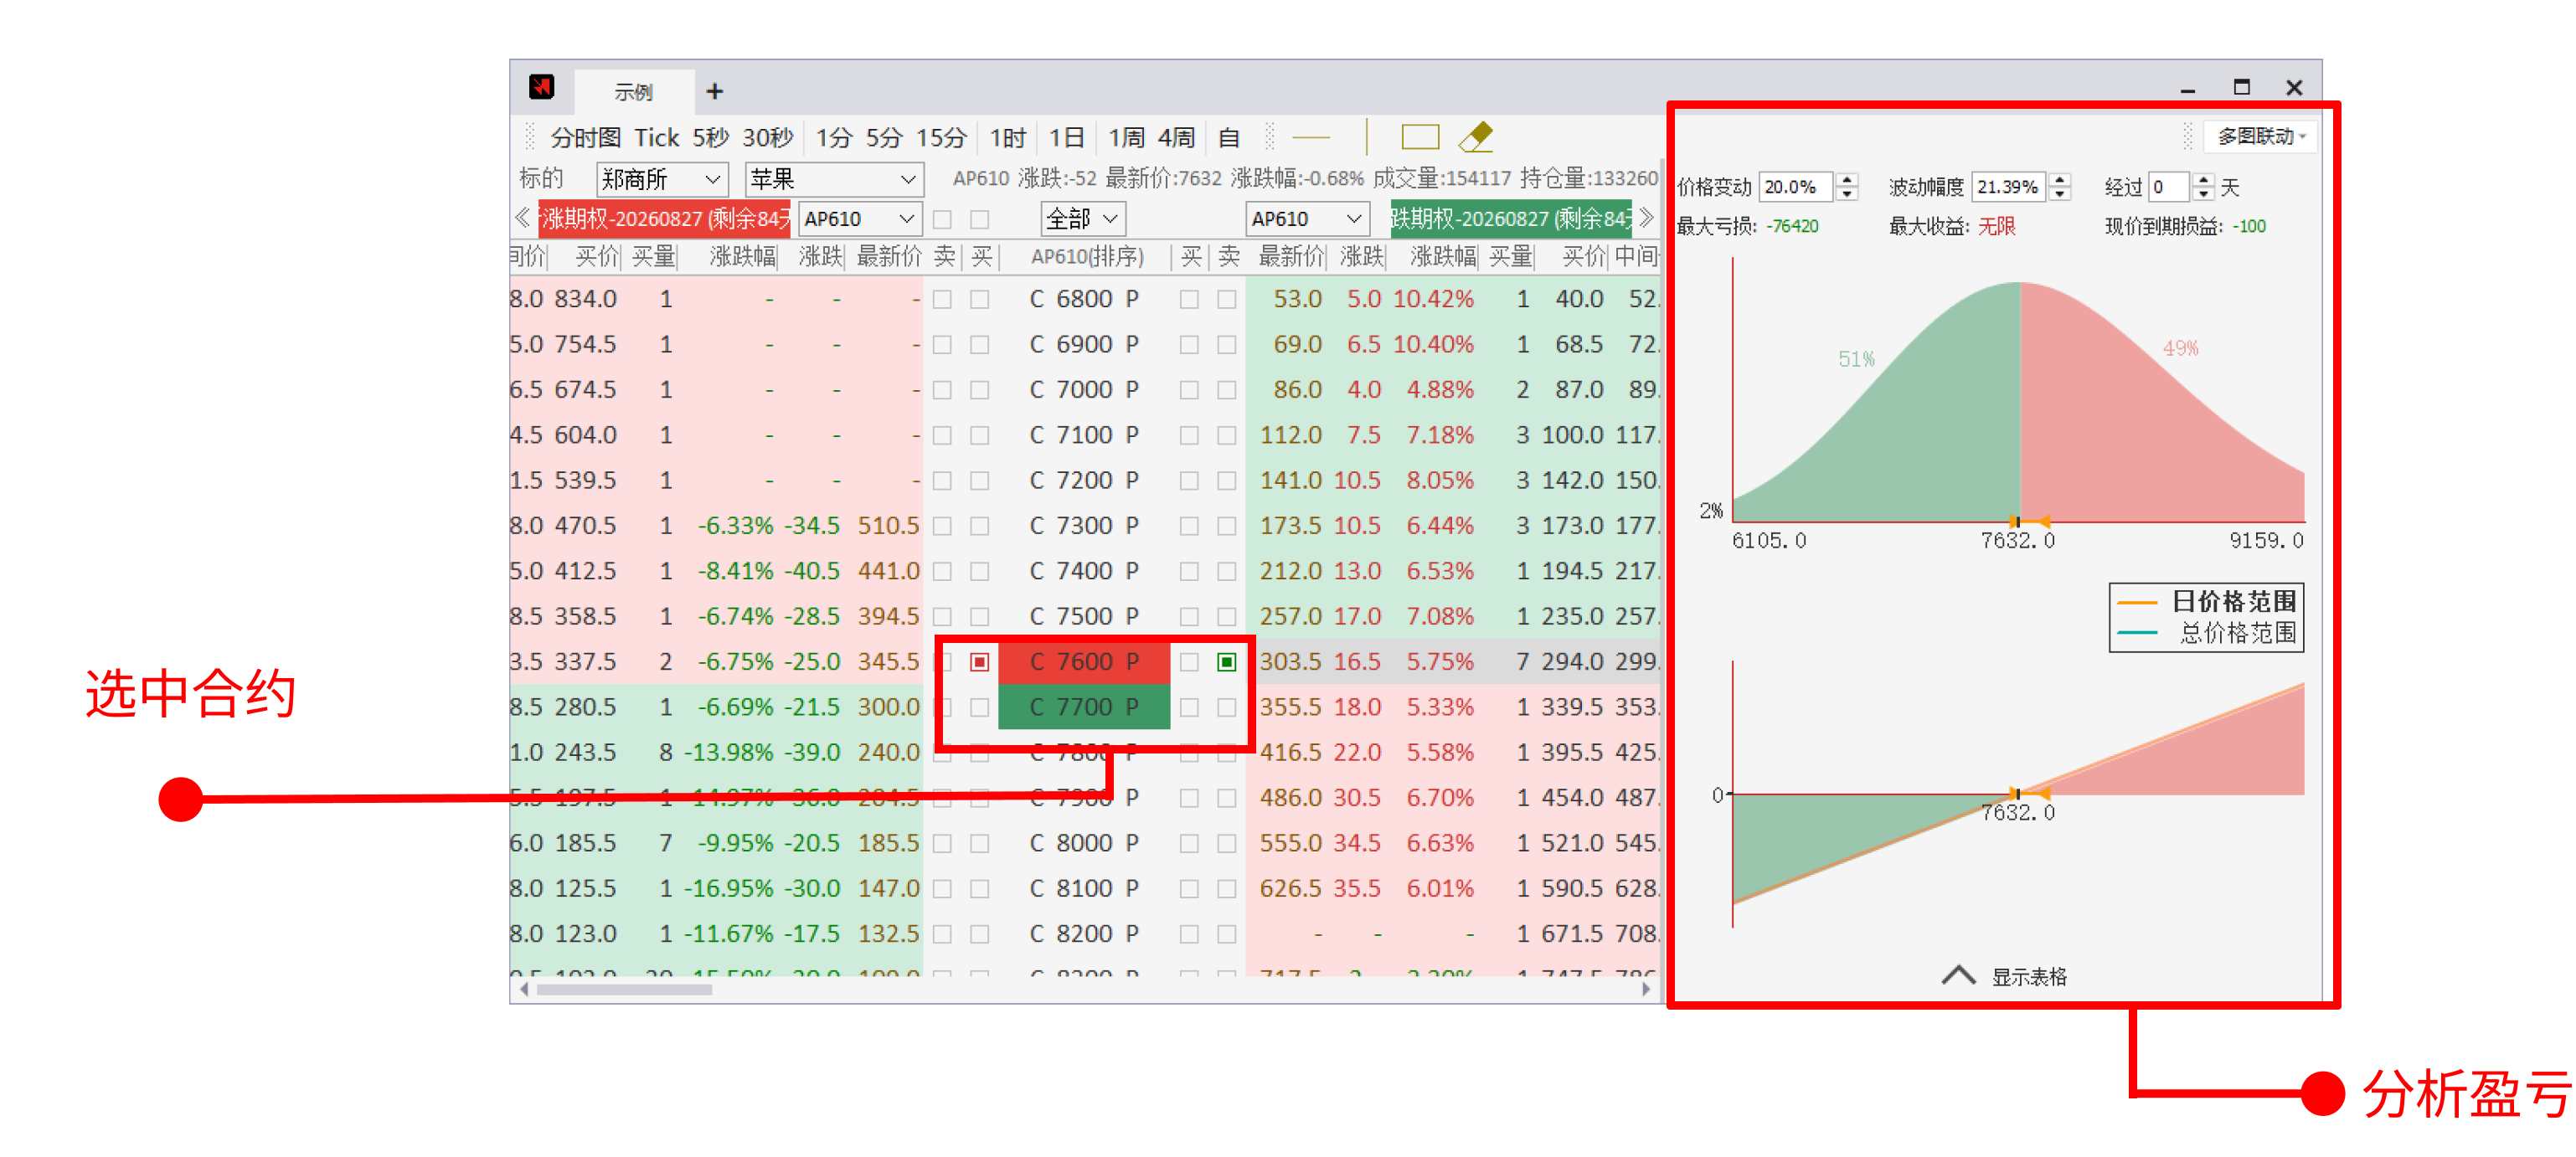Select the 4周 chart period
The image size is (2576, 1157).
(1177, 137)
